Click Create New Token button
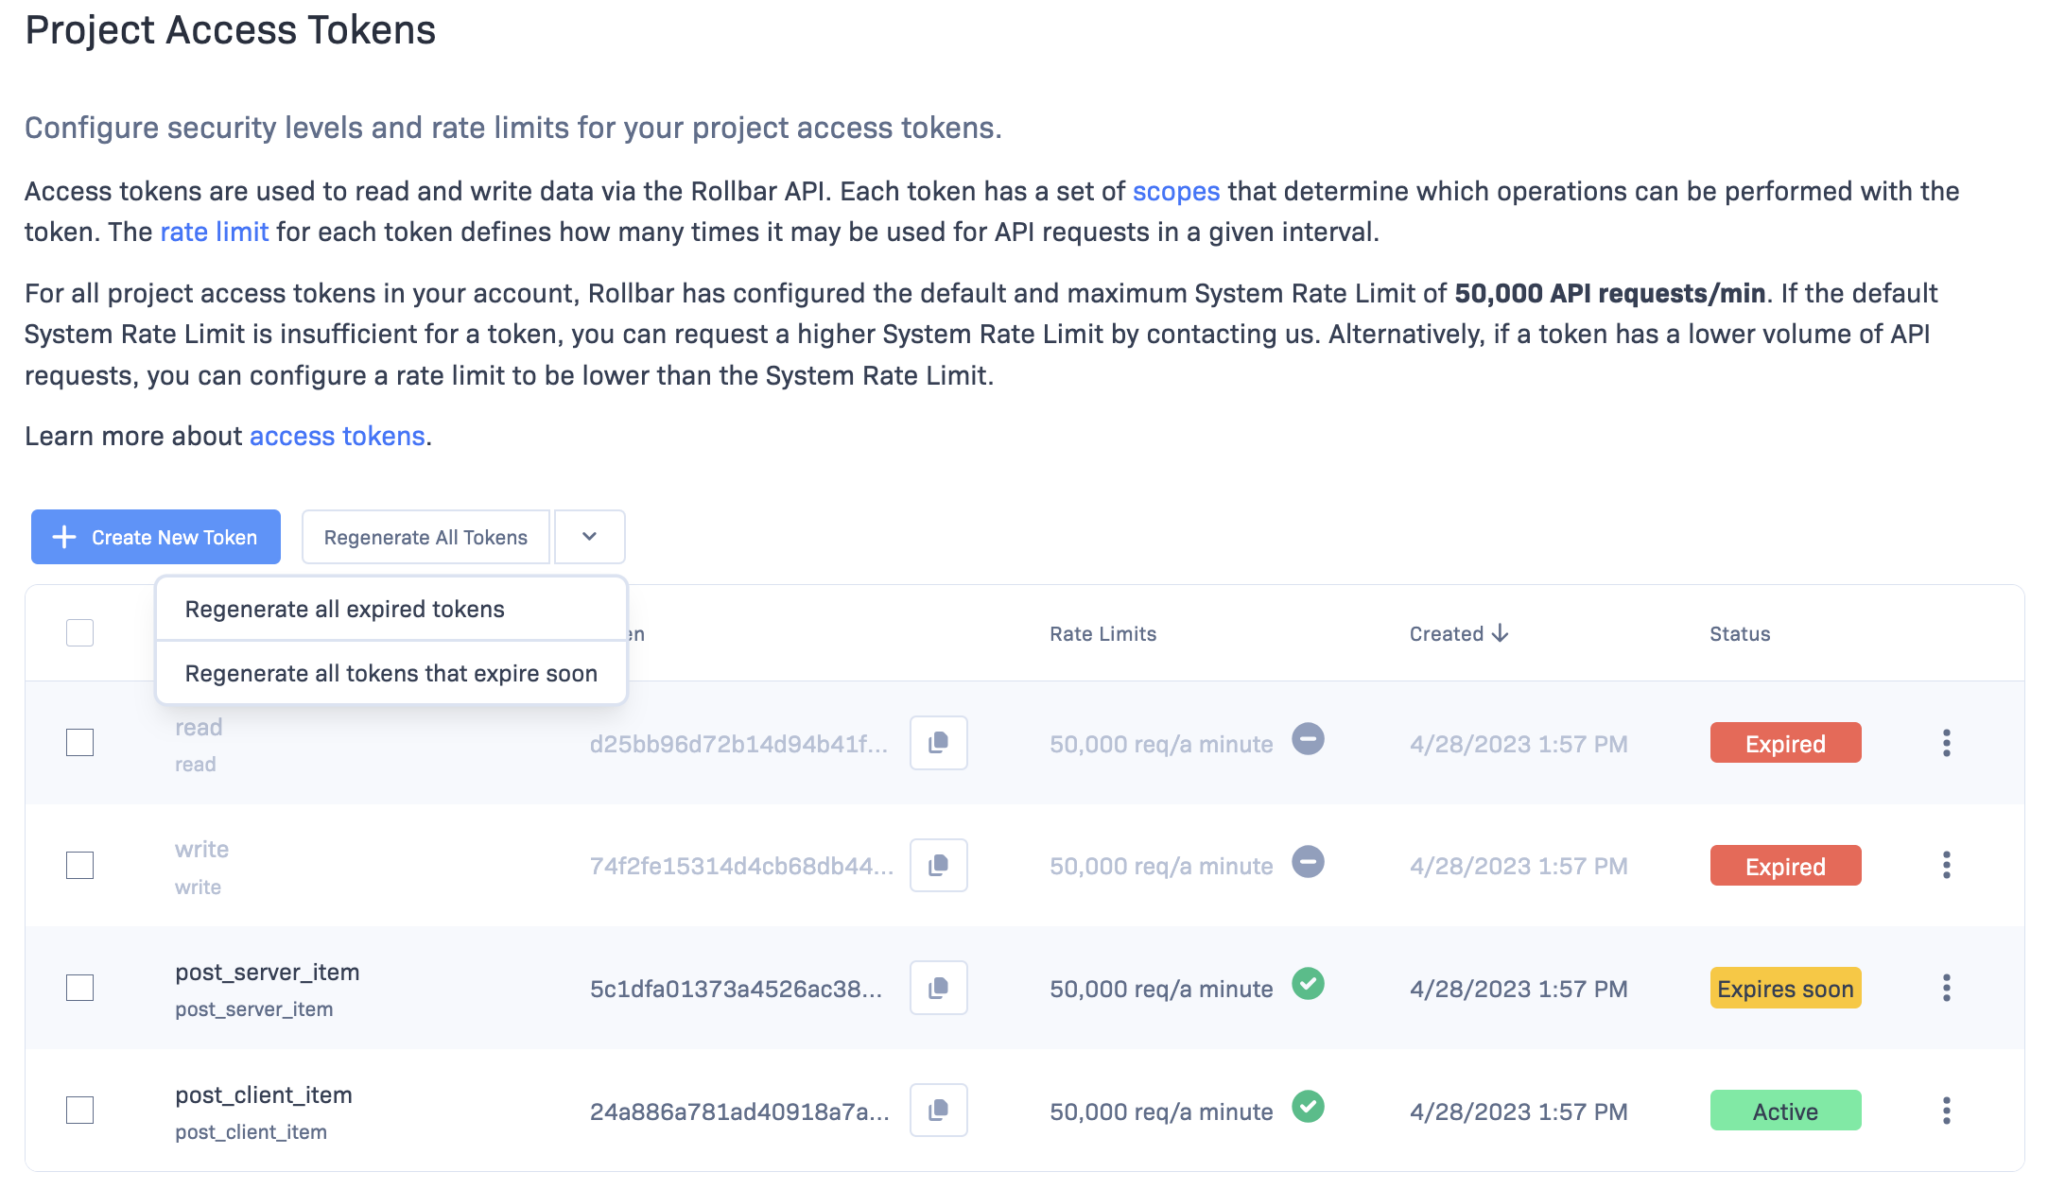 pyautogui.click(x=154, y=535)
